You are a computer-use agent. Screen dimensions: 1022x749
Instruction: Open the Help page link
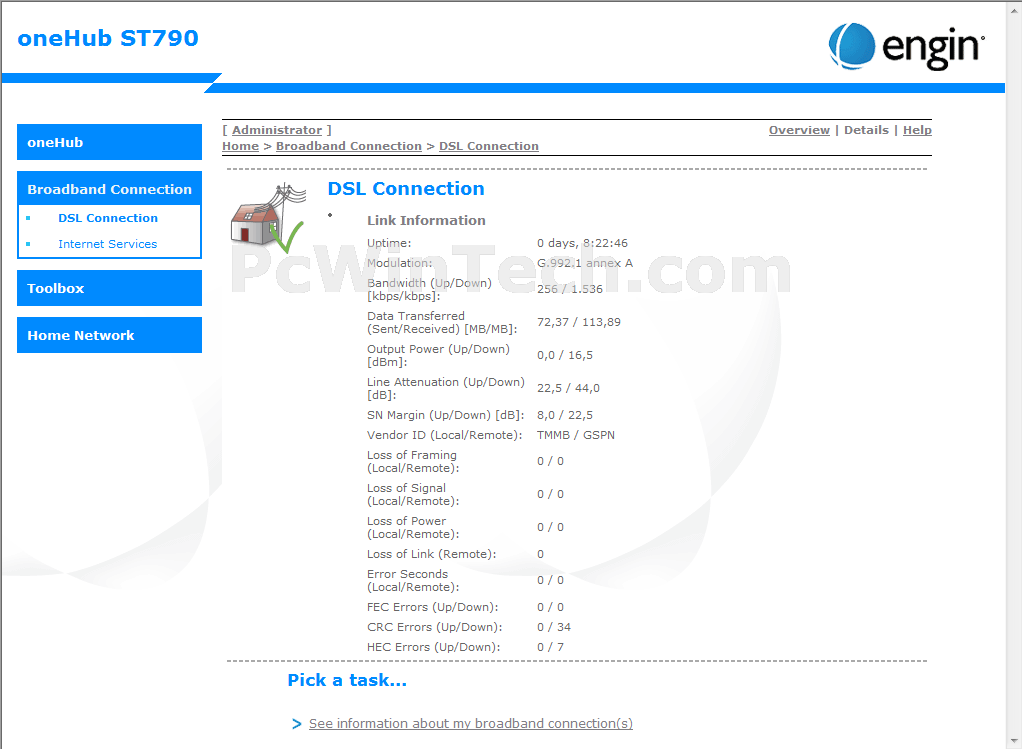tap(917, 130)
